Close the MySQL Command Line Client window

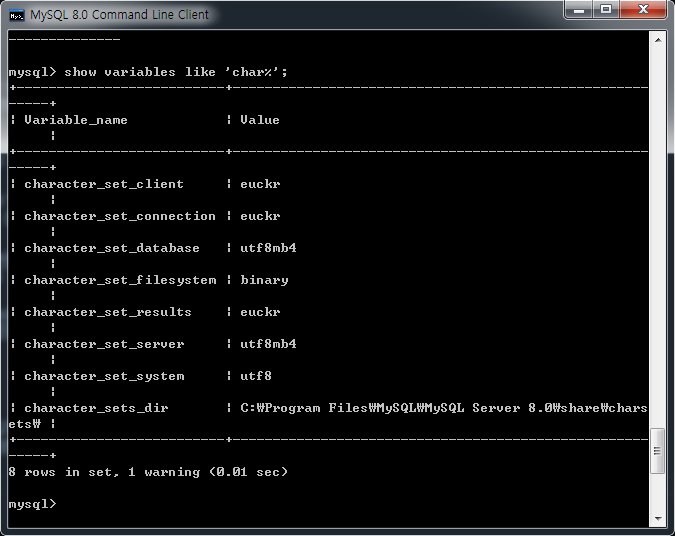click(643, 9)
